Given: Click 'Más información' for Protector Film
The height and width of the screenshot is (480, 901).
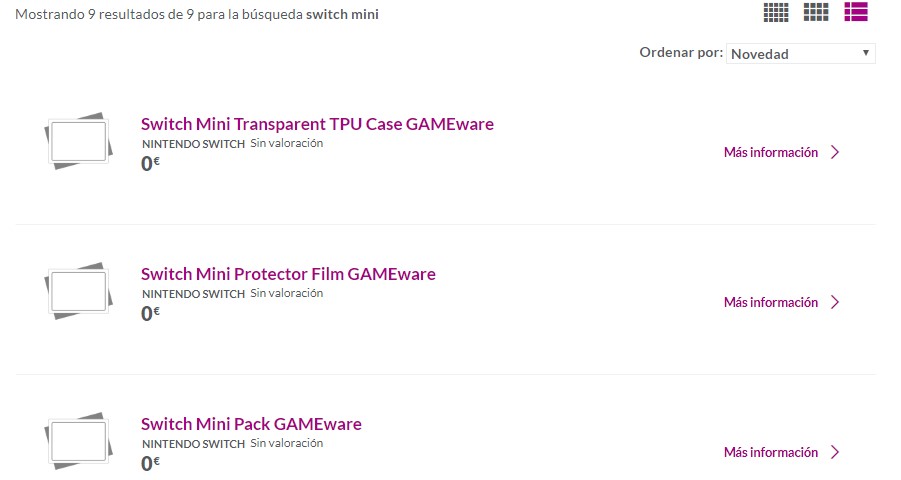Looking at the screenshot, I should point(770,303).
